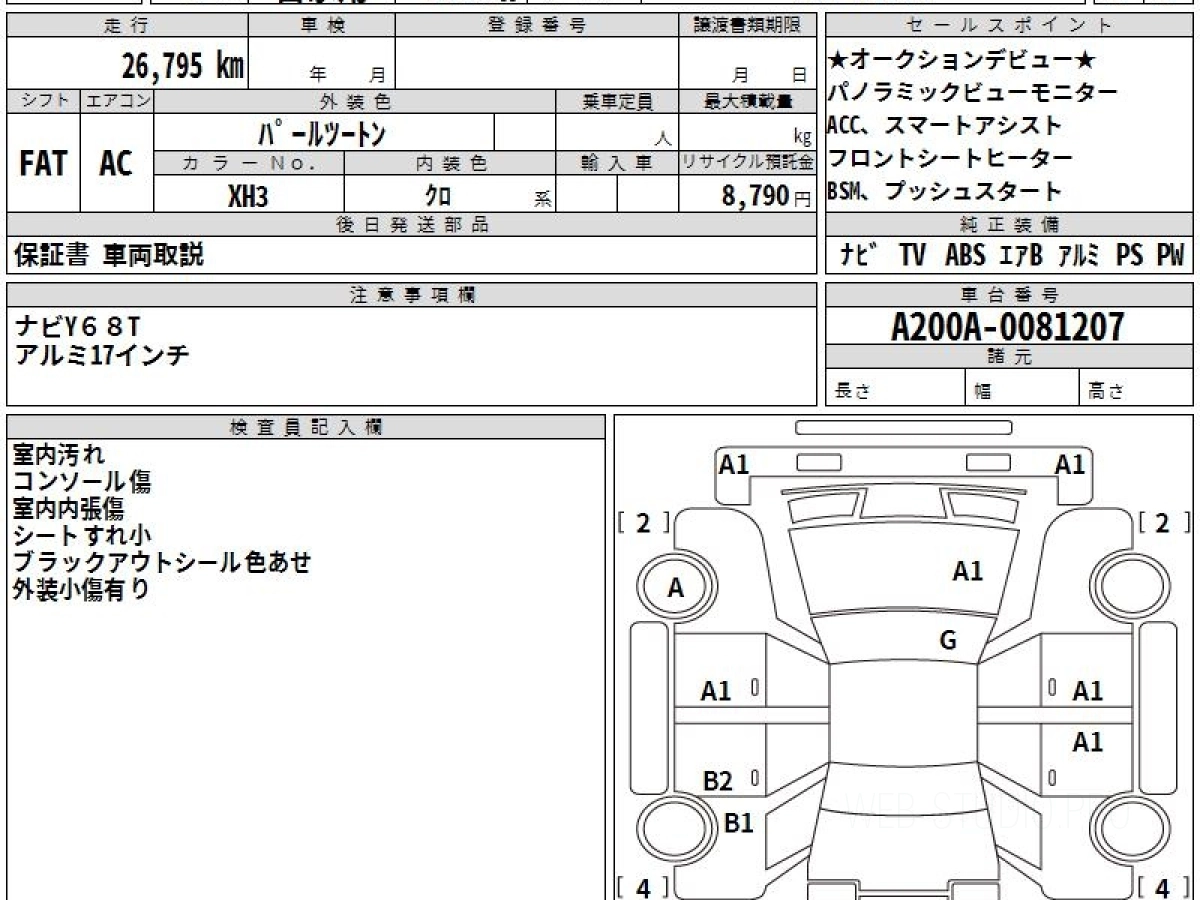This screenshot has height=900, width=1200.
Task: Select the 外装小傷有り inspector note
Action: pos(81,590)
